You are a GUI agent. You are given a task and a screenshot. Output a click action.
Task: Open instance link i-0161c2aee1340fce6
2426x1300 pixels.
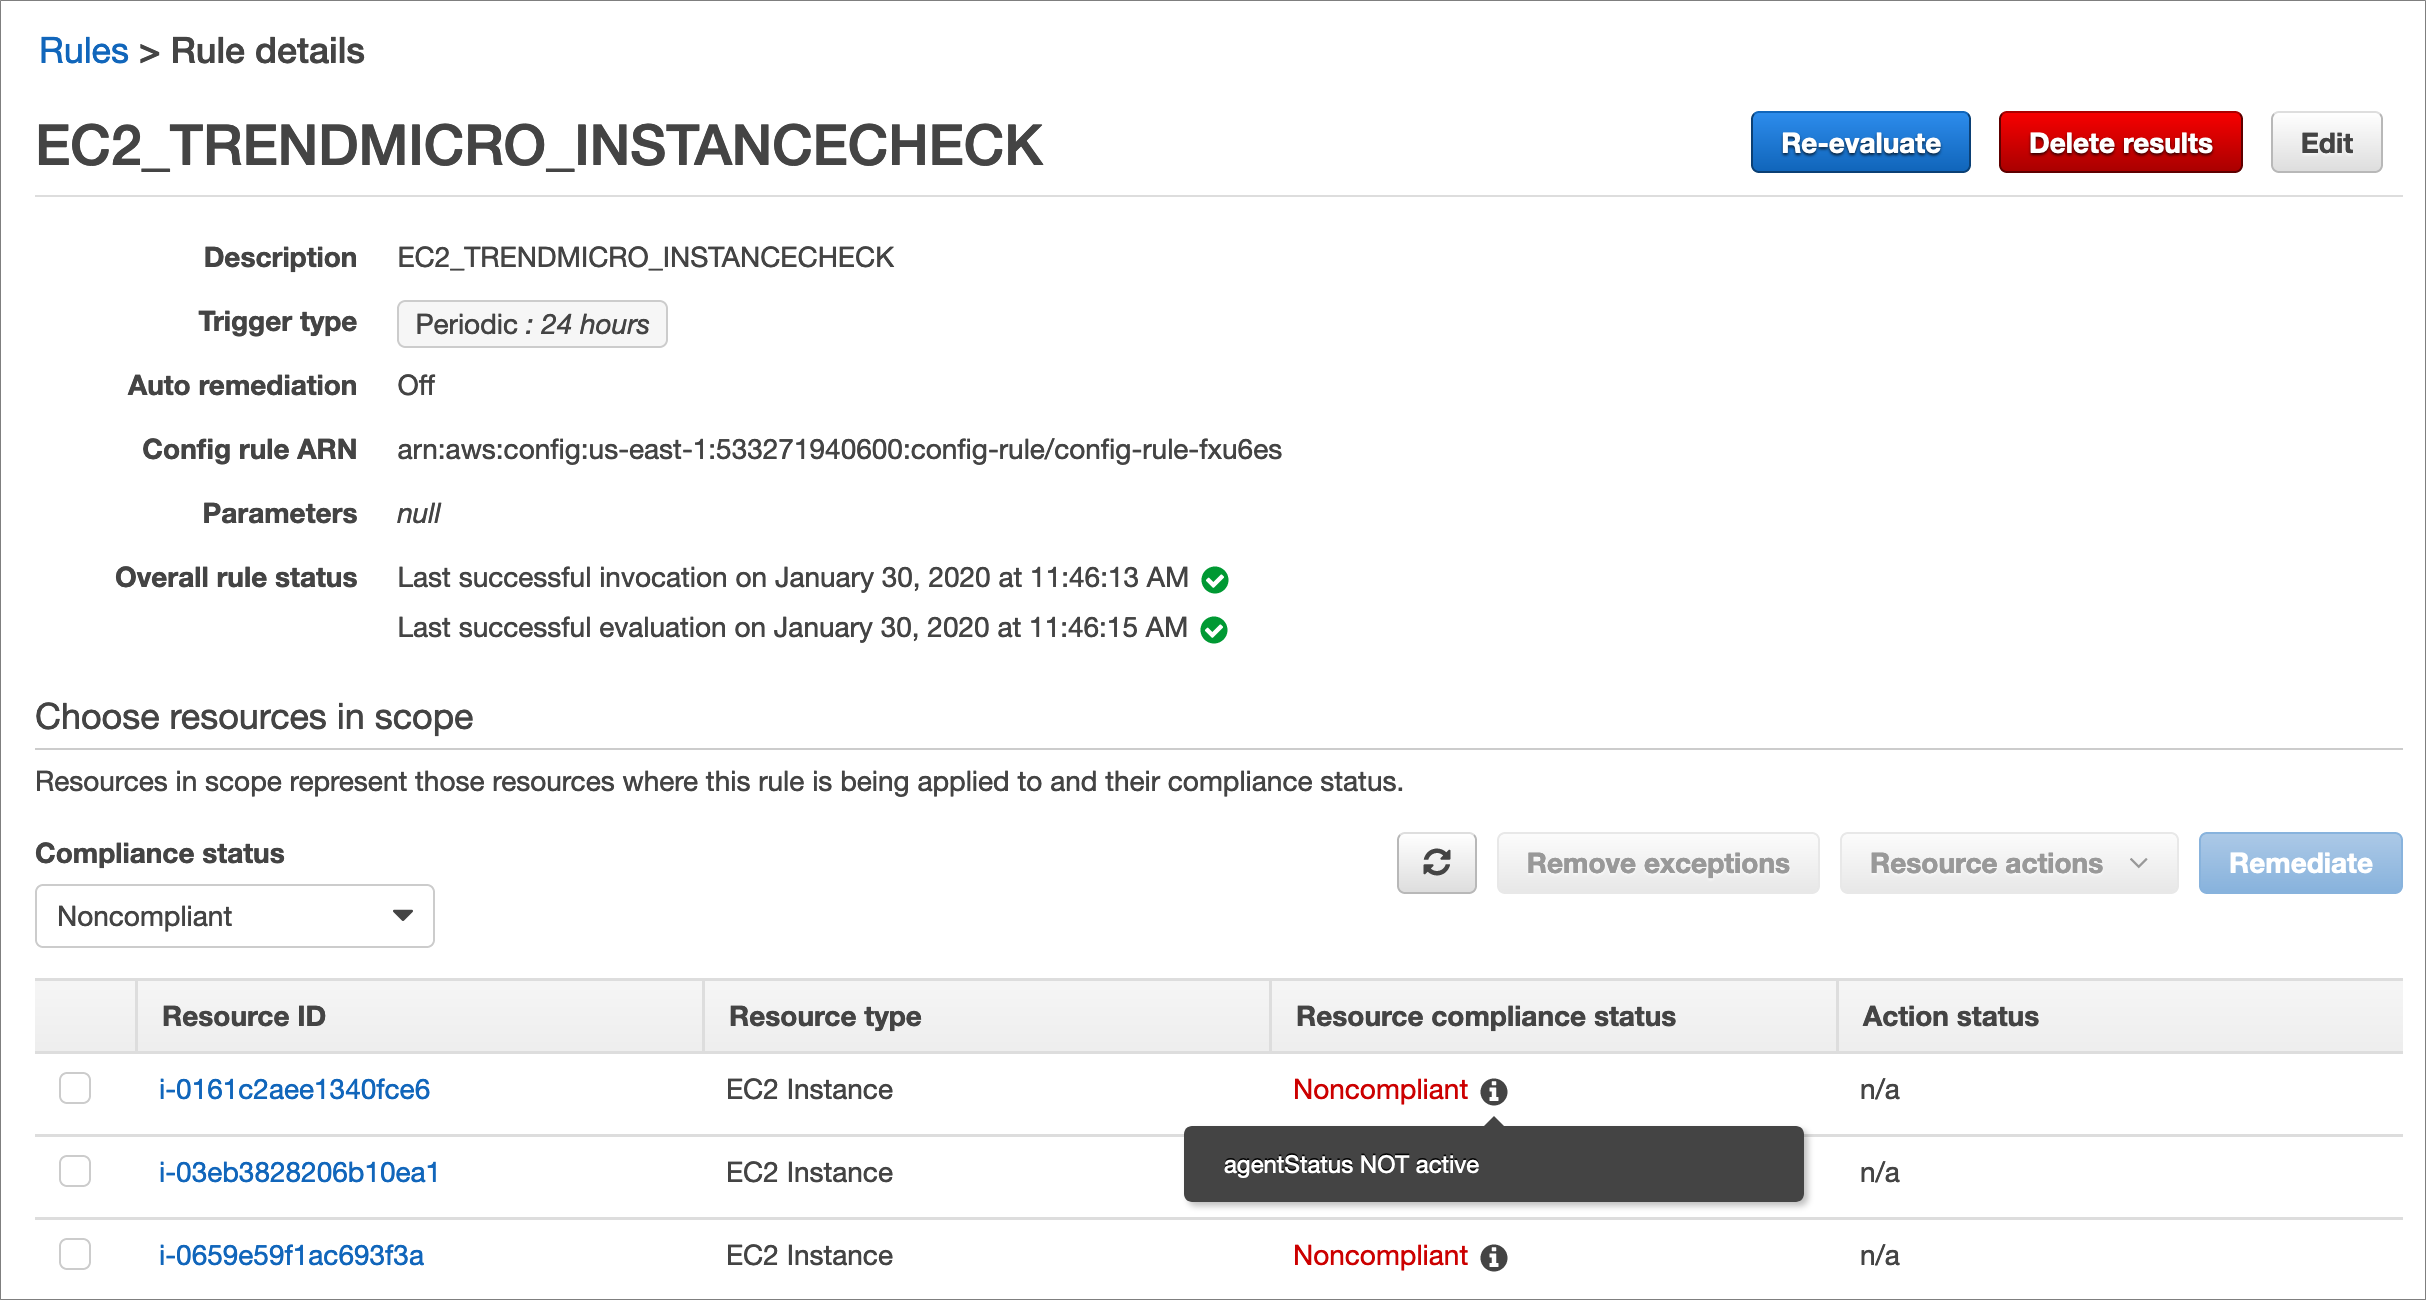pos(294,1089)
